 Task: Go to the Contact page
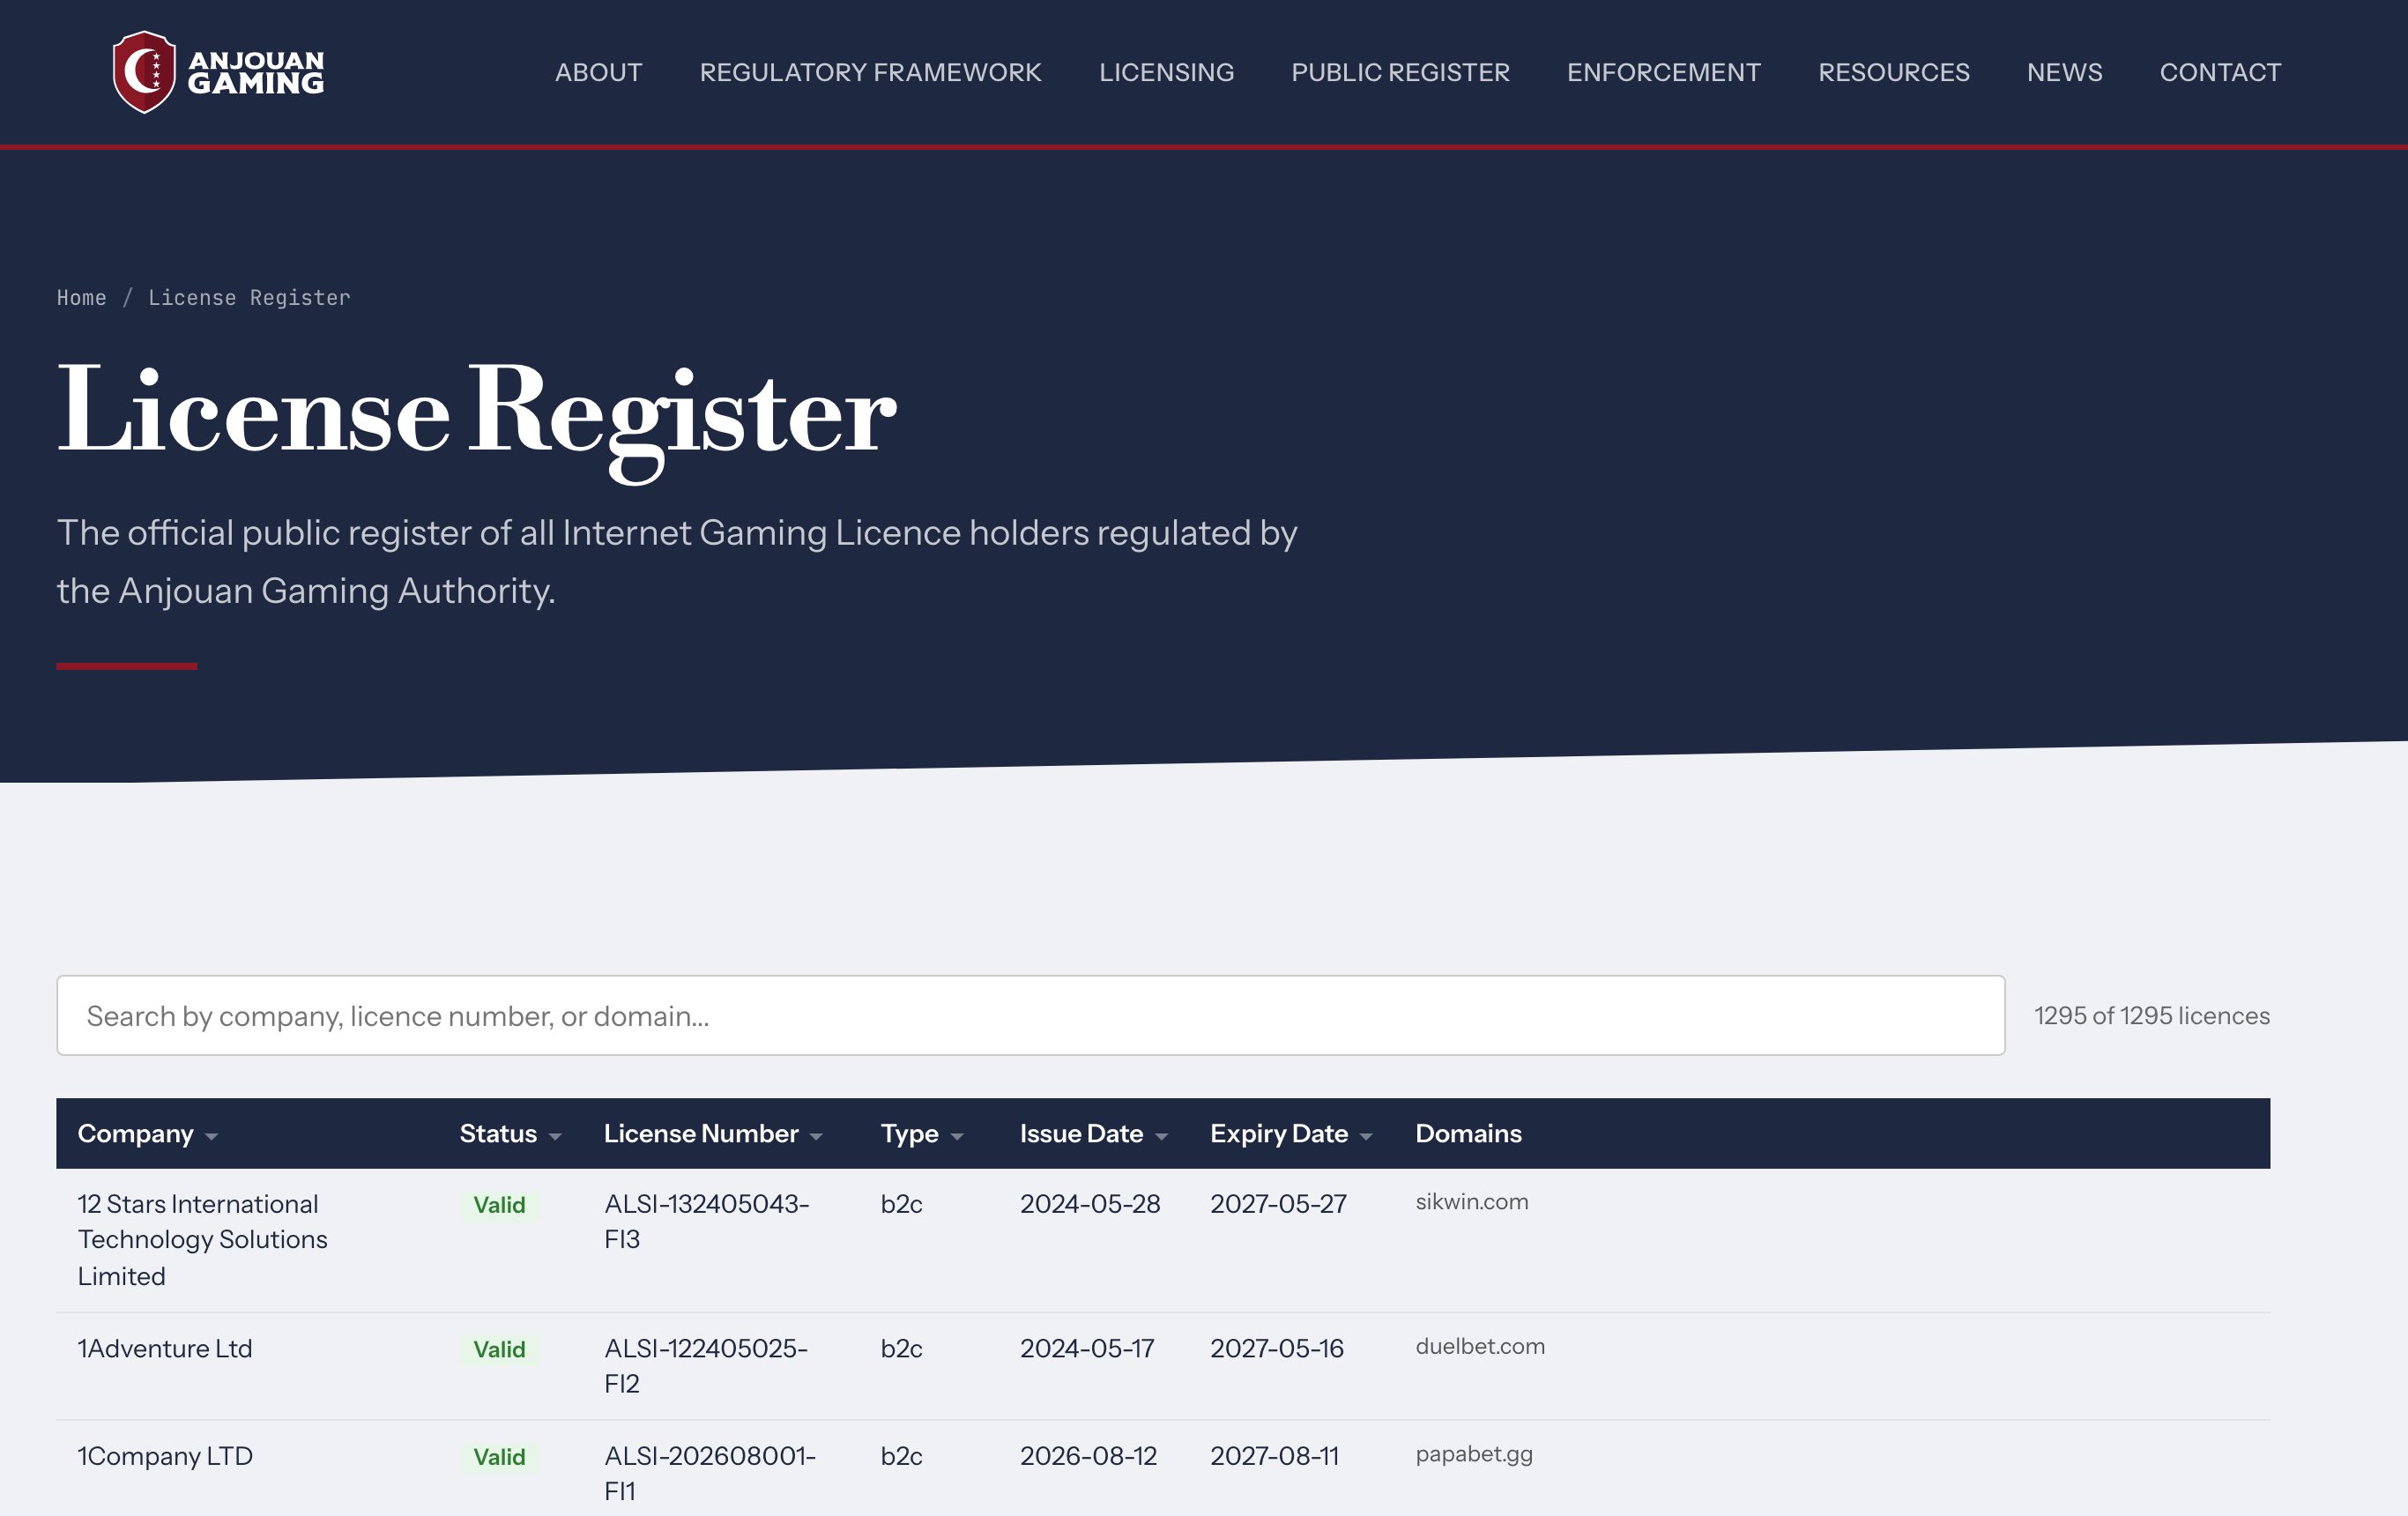tap(2220, 72)
